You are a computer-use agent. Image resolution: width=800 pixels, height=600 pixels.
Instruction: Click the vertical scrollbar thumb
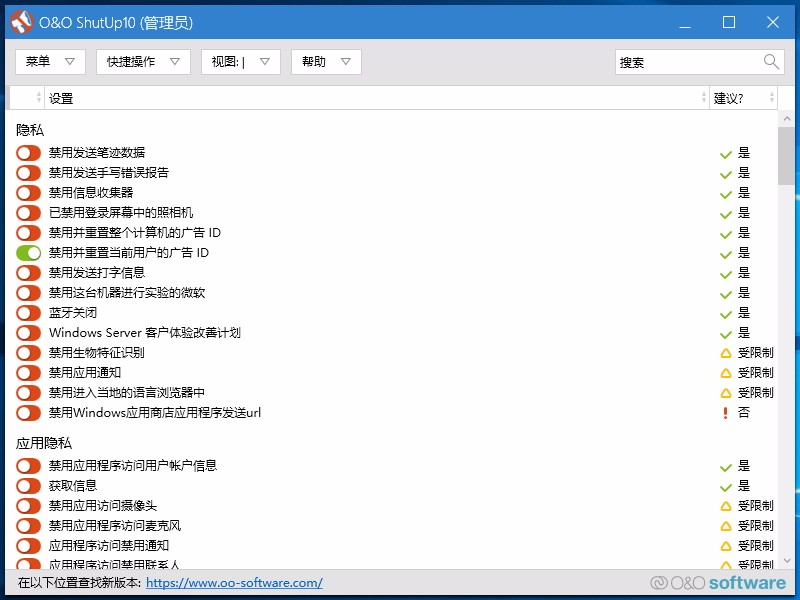coord(786,156)
